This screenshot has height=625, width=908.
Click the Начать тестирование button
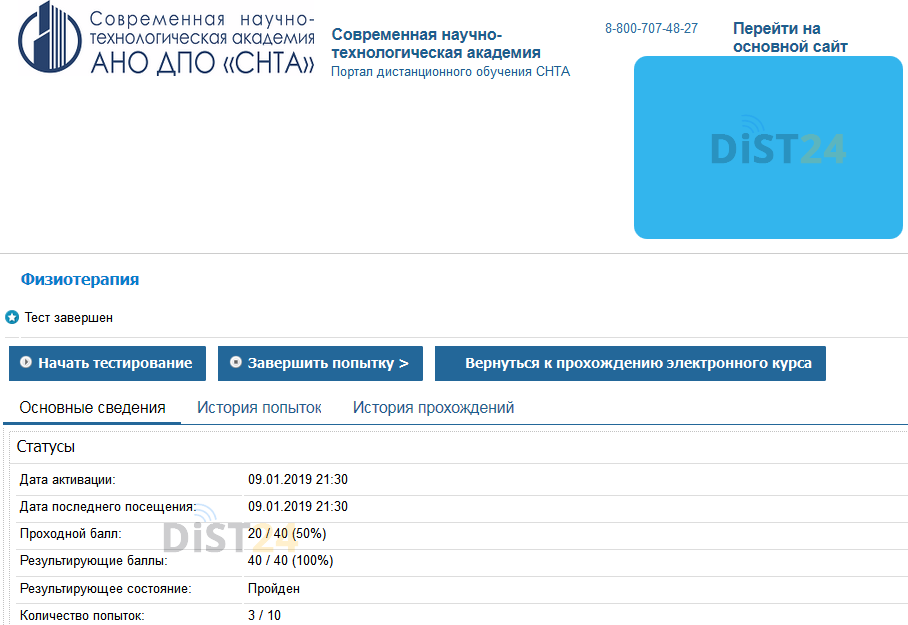point(106,363)
